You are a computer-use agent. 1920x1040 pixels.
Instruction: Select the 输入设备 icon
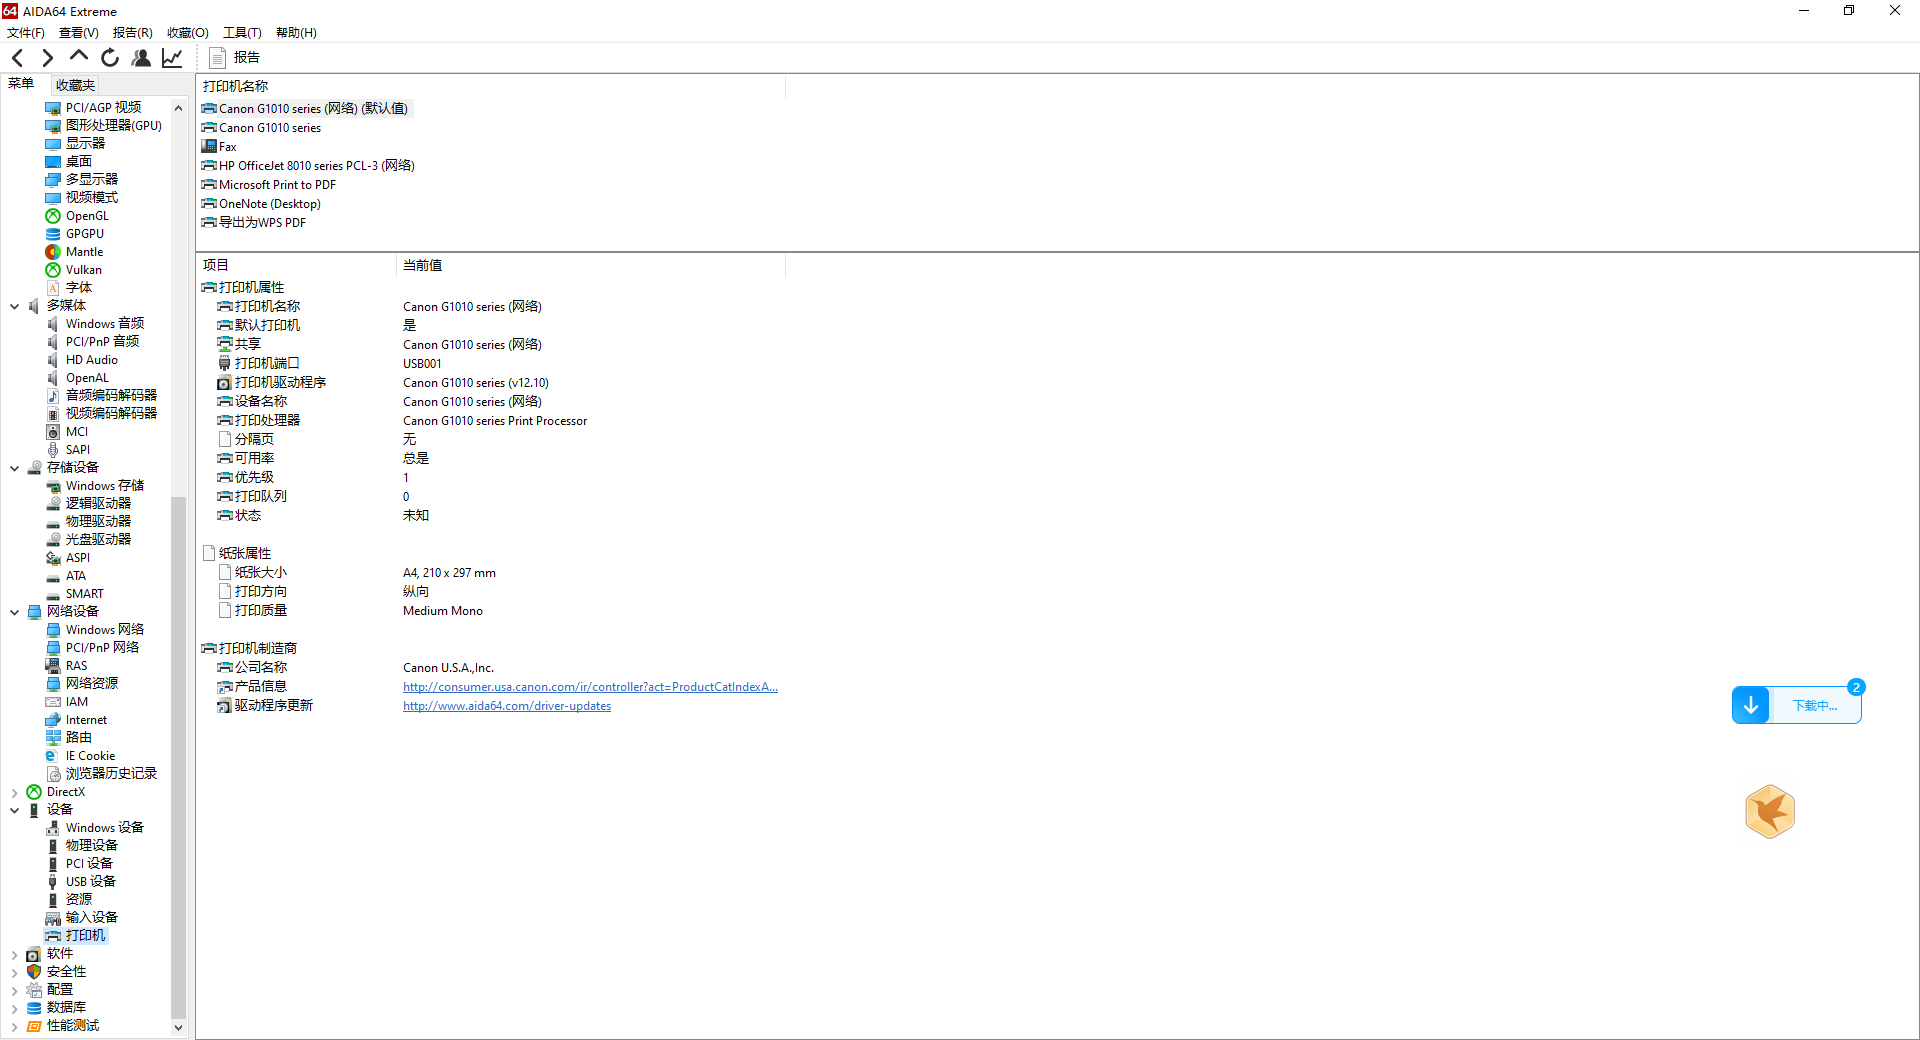coord(53,918)
